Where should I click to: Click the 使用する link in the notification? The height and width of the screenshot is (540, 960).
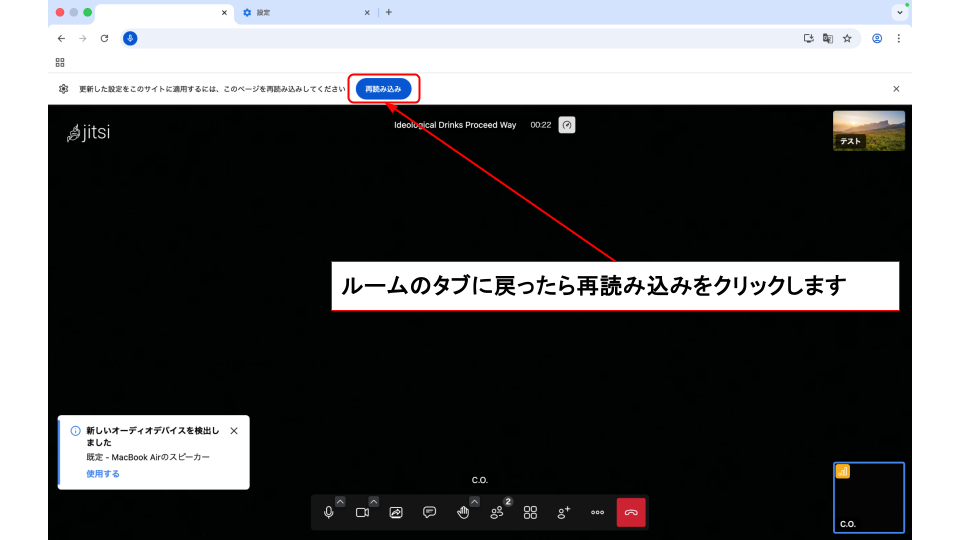tap(103, 474)
